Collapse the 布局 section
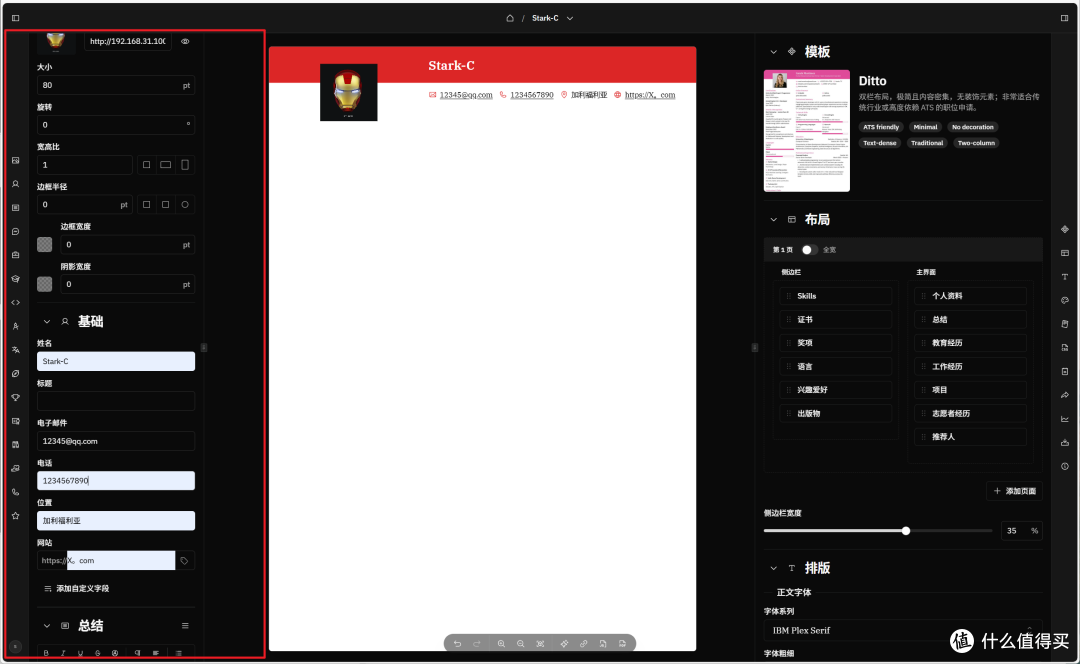 tap(773, 220)
